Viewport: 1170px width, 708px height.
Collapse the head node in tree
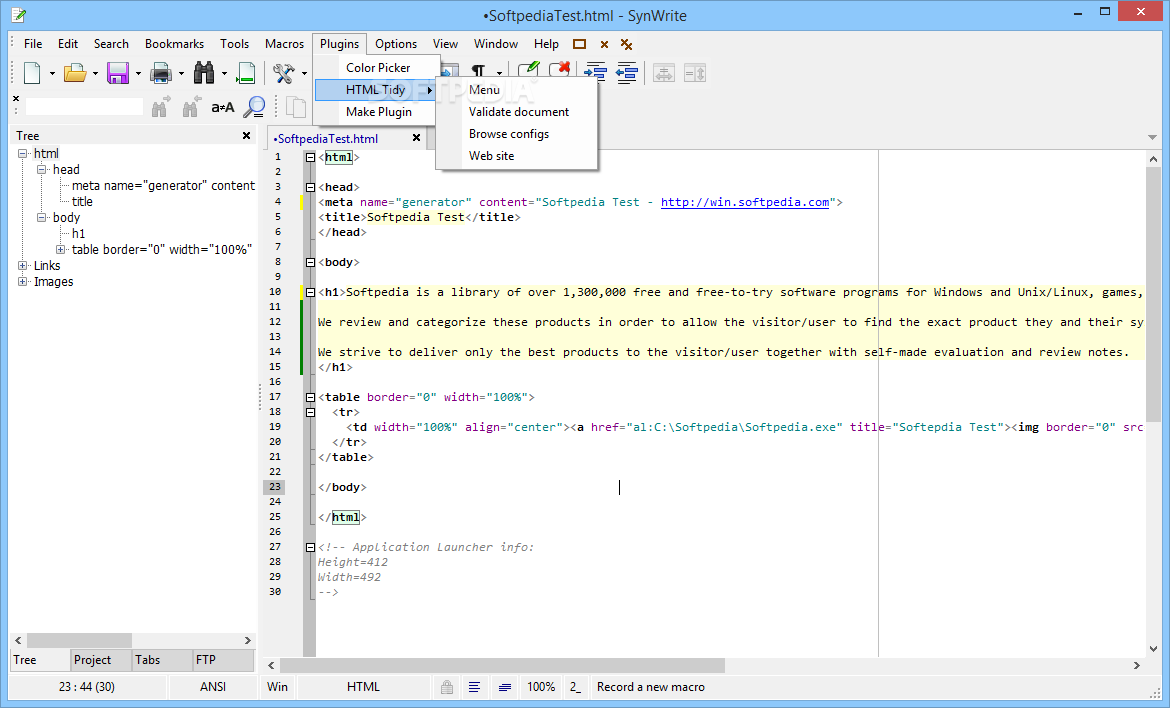[x=42, y=169]
